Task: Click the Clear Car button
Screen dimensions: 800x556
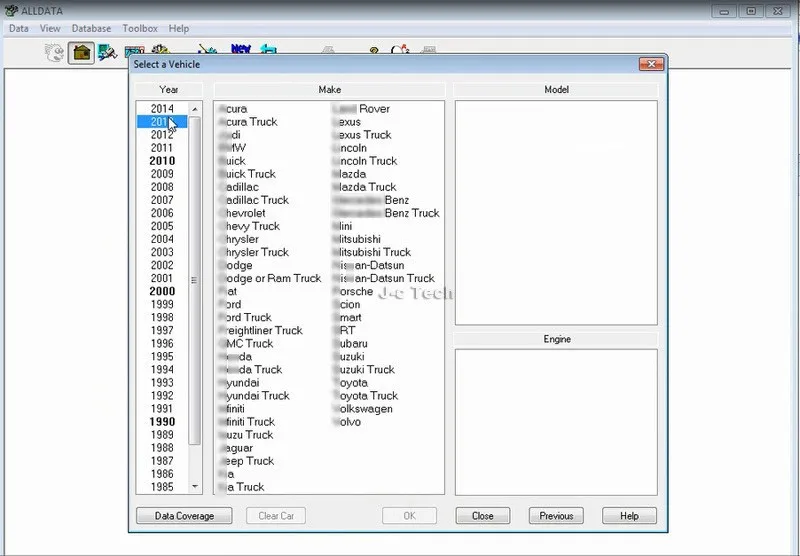Action: (x=276, y=516)
